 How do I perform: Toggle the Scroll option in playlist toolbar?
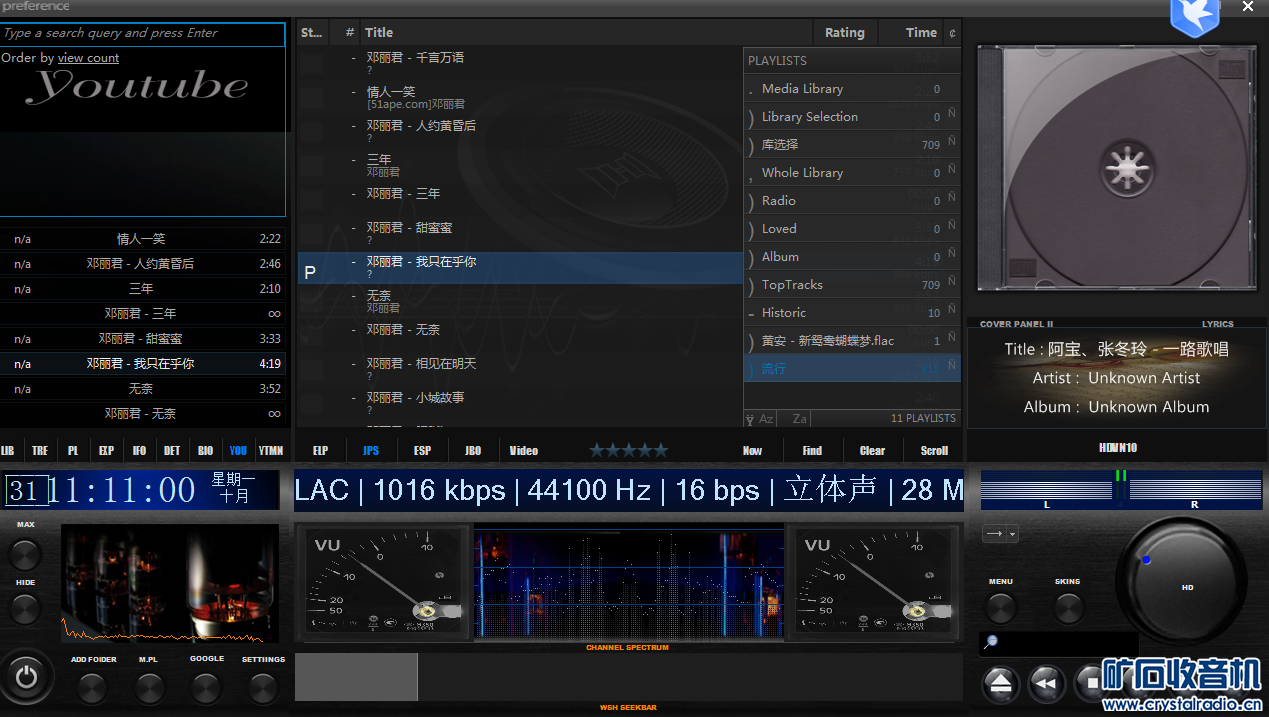[x=934, y=451]
